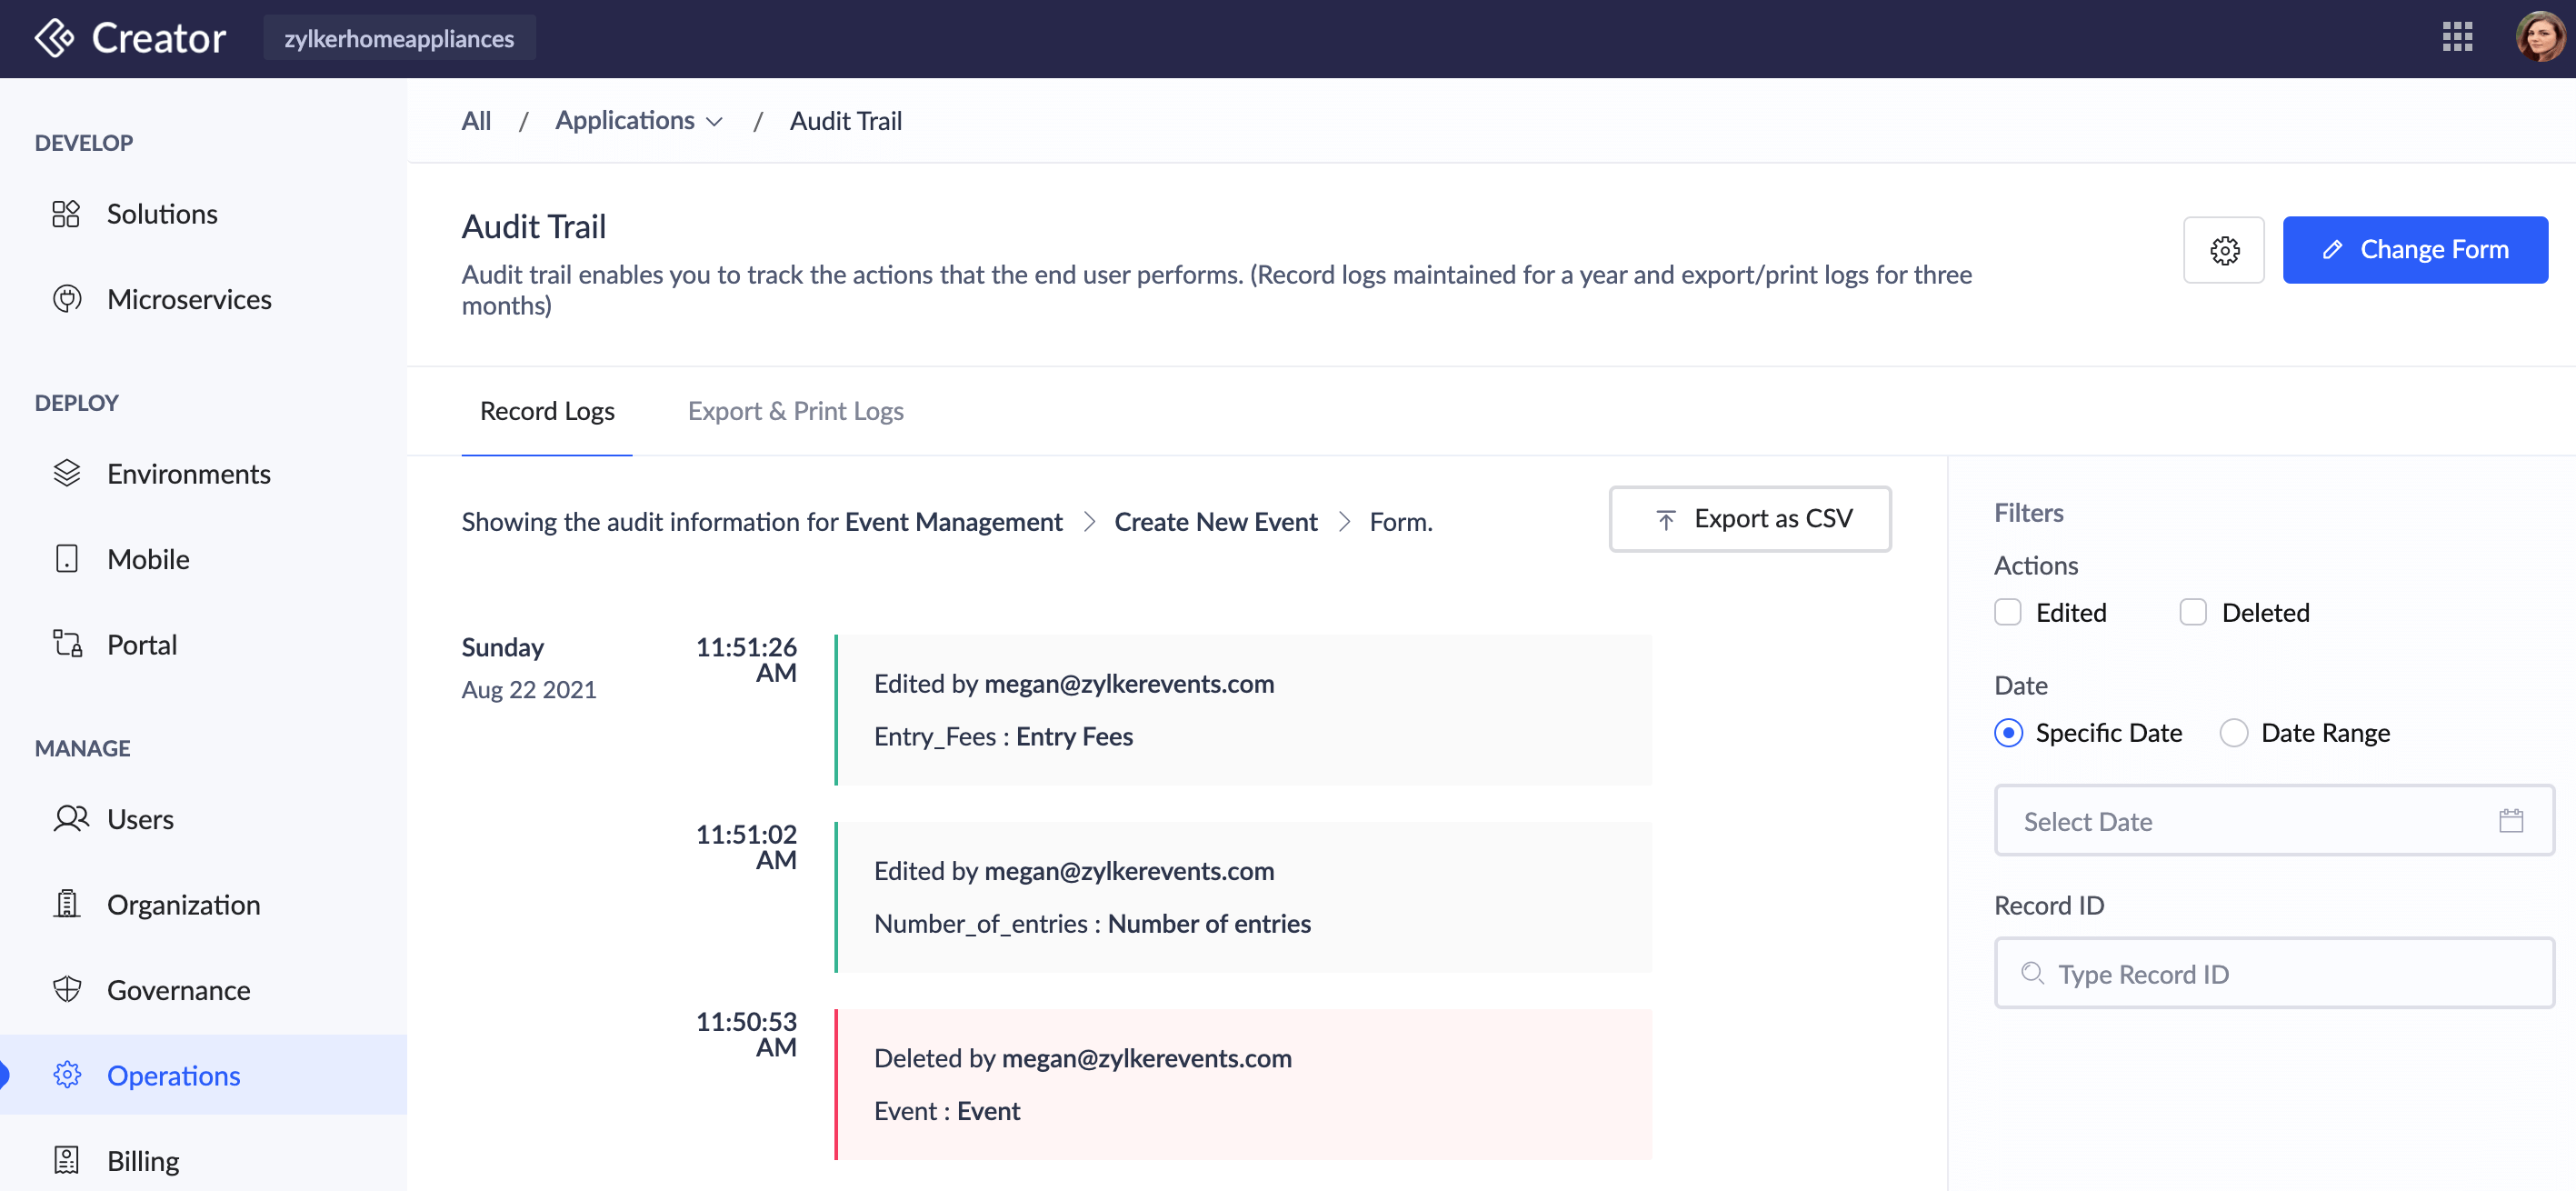Click the Aug 22 2021 date label

pyautogui.click(x=529, y=690)
